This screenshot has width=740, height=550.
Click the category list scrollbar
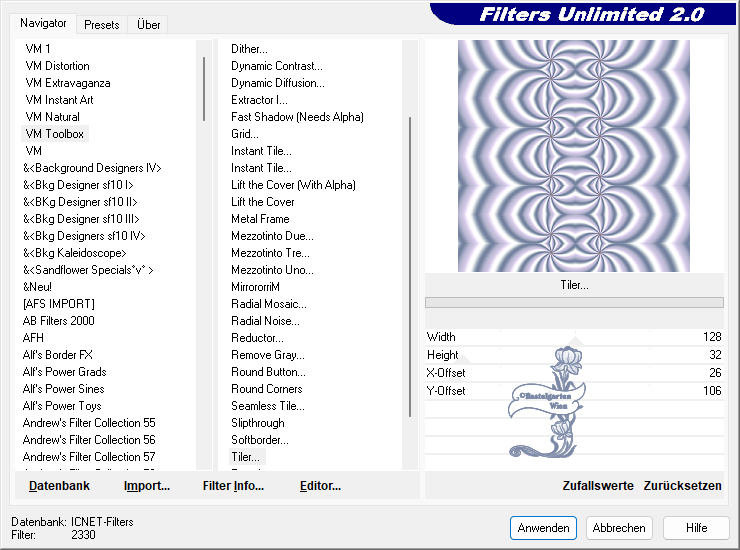click(204, 90)
